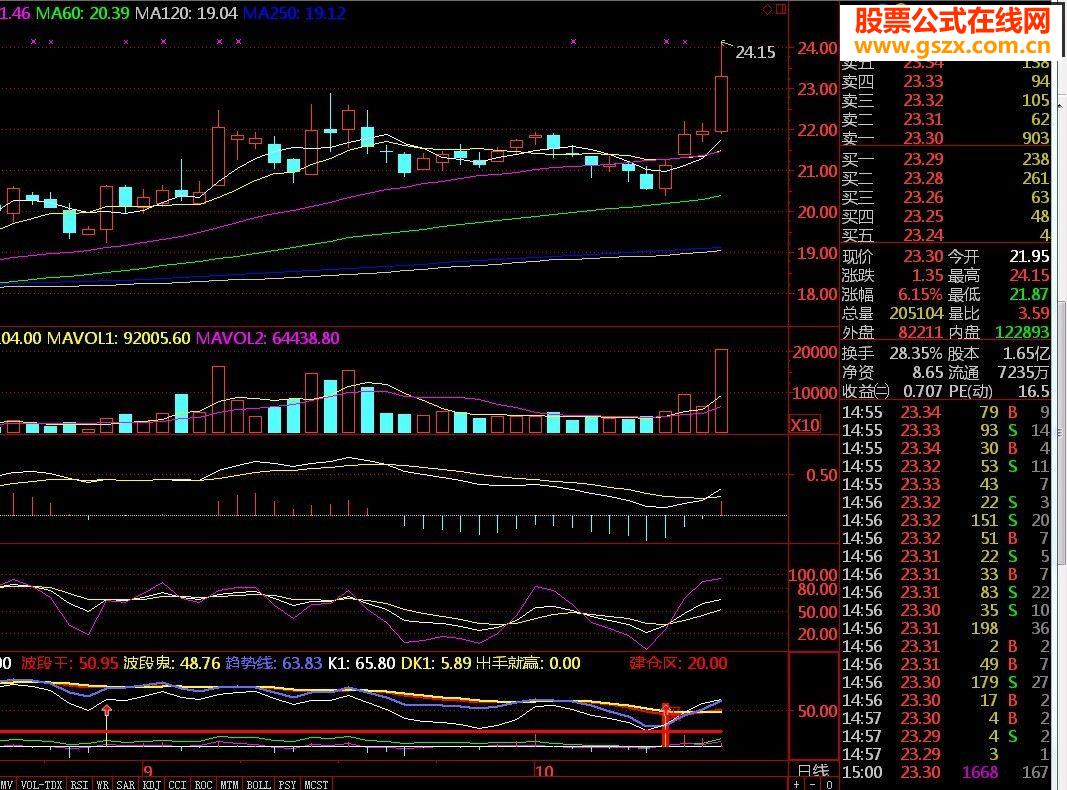Click the 总量 205104 value

tap(916, 314)
